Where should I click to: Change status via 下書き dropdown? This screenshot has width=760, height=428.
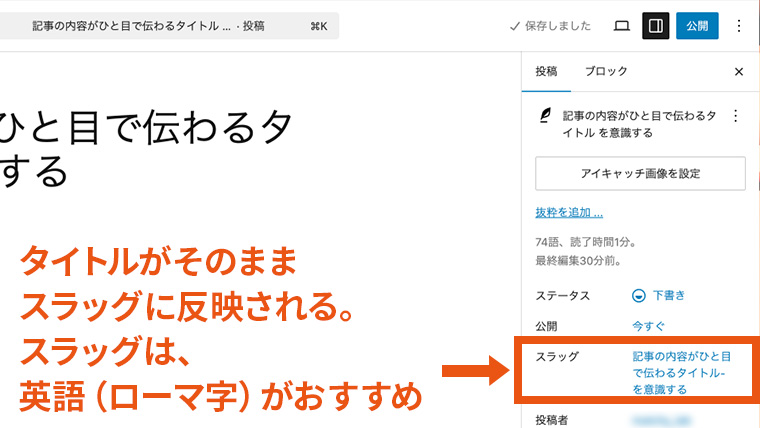pos(659,295)
